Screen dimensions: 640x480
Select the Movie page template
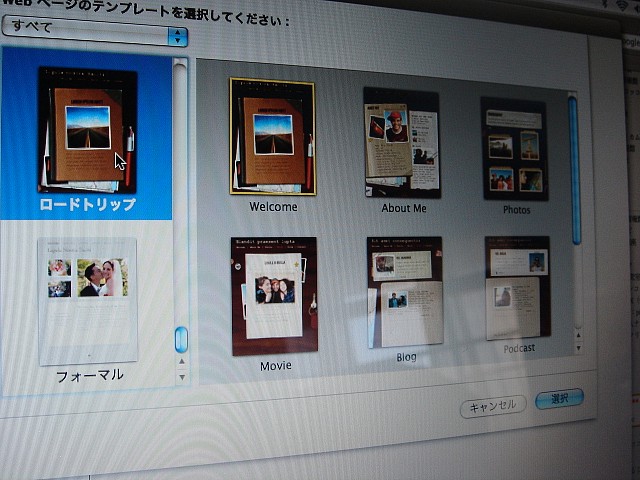[274, 295]
